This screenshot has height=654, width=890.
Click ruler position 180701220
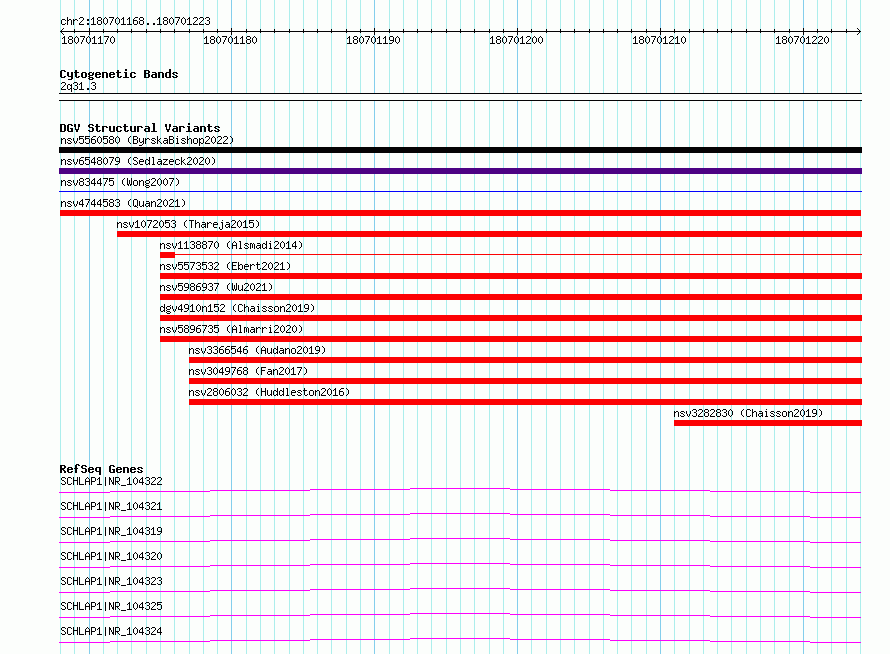tap(803, 40)
